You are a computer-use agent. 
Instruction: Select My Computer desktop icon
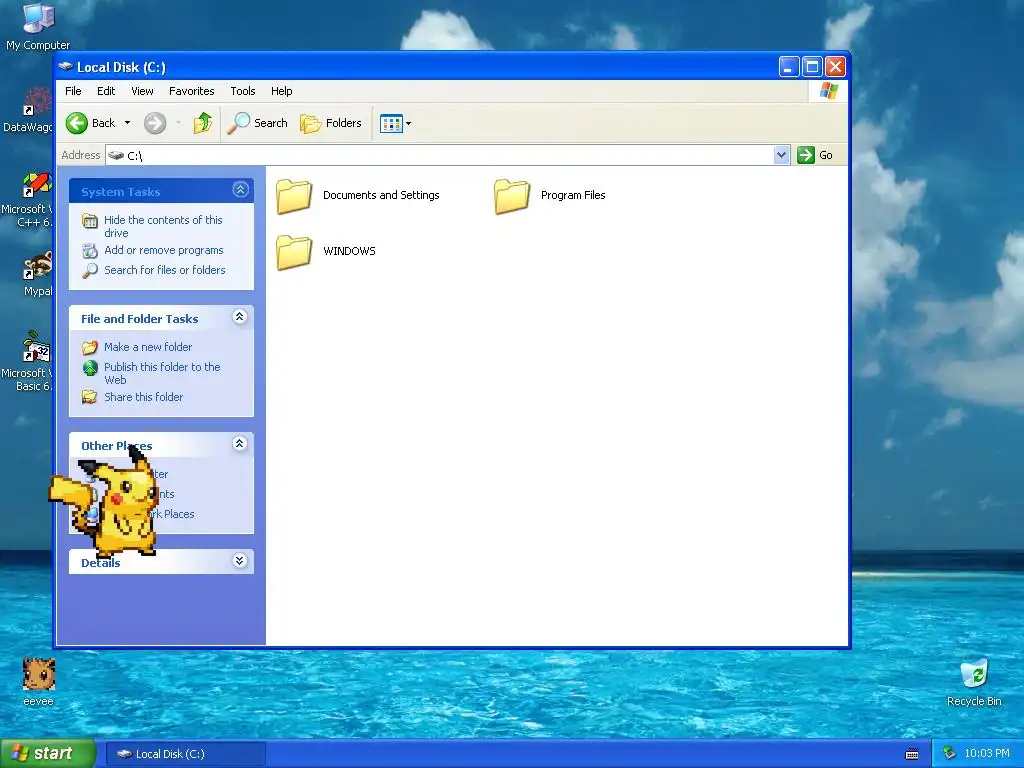pos(38,26)
